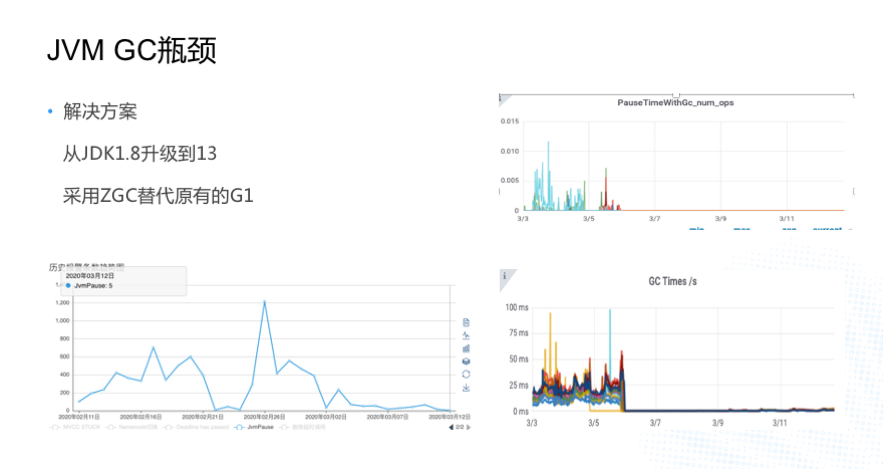Sort legend by the current column
Image resolution: width=883 pixels, height=469 pixels.
coord(826,228)
